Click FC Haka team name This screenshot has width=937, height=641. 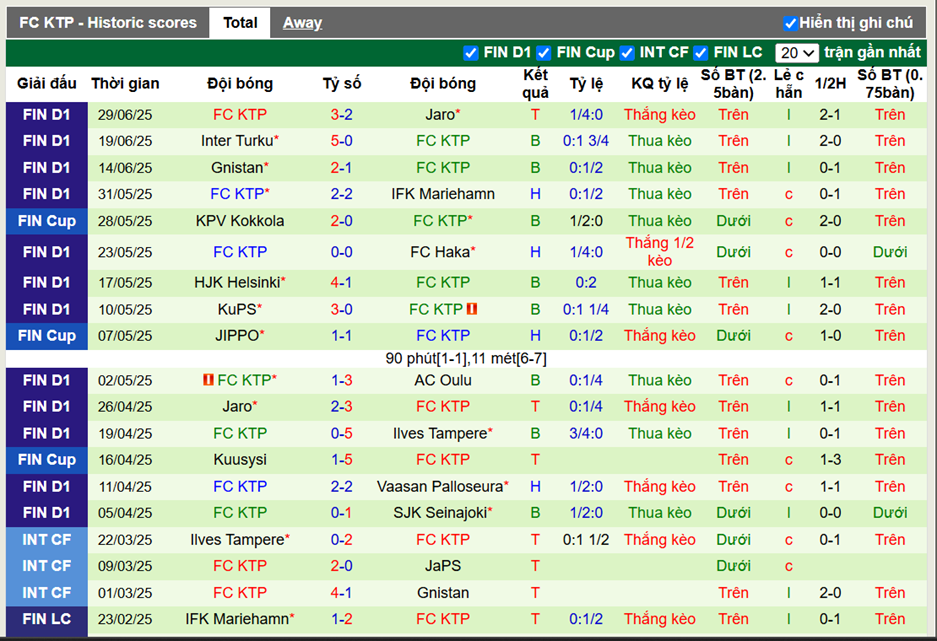point(443,252)
